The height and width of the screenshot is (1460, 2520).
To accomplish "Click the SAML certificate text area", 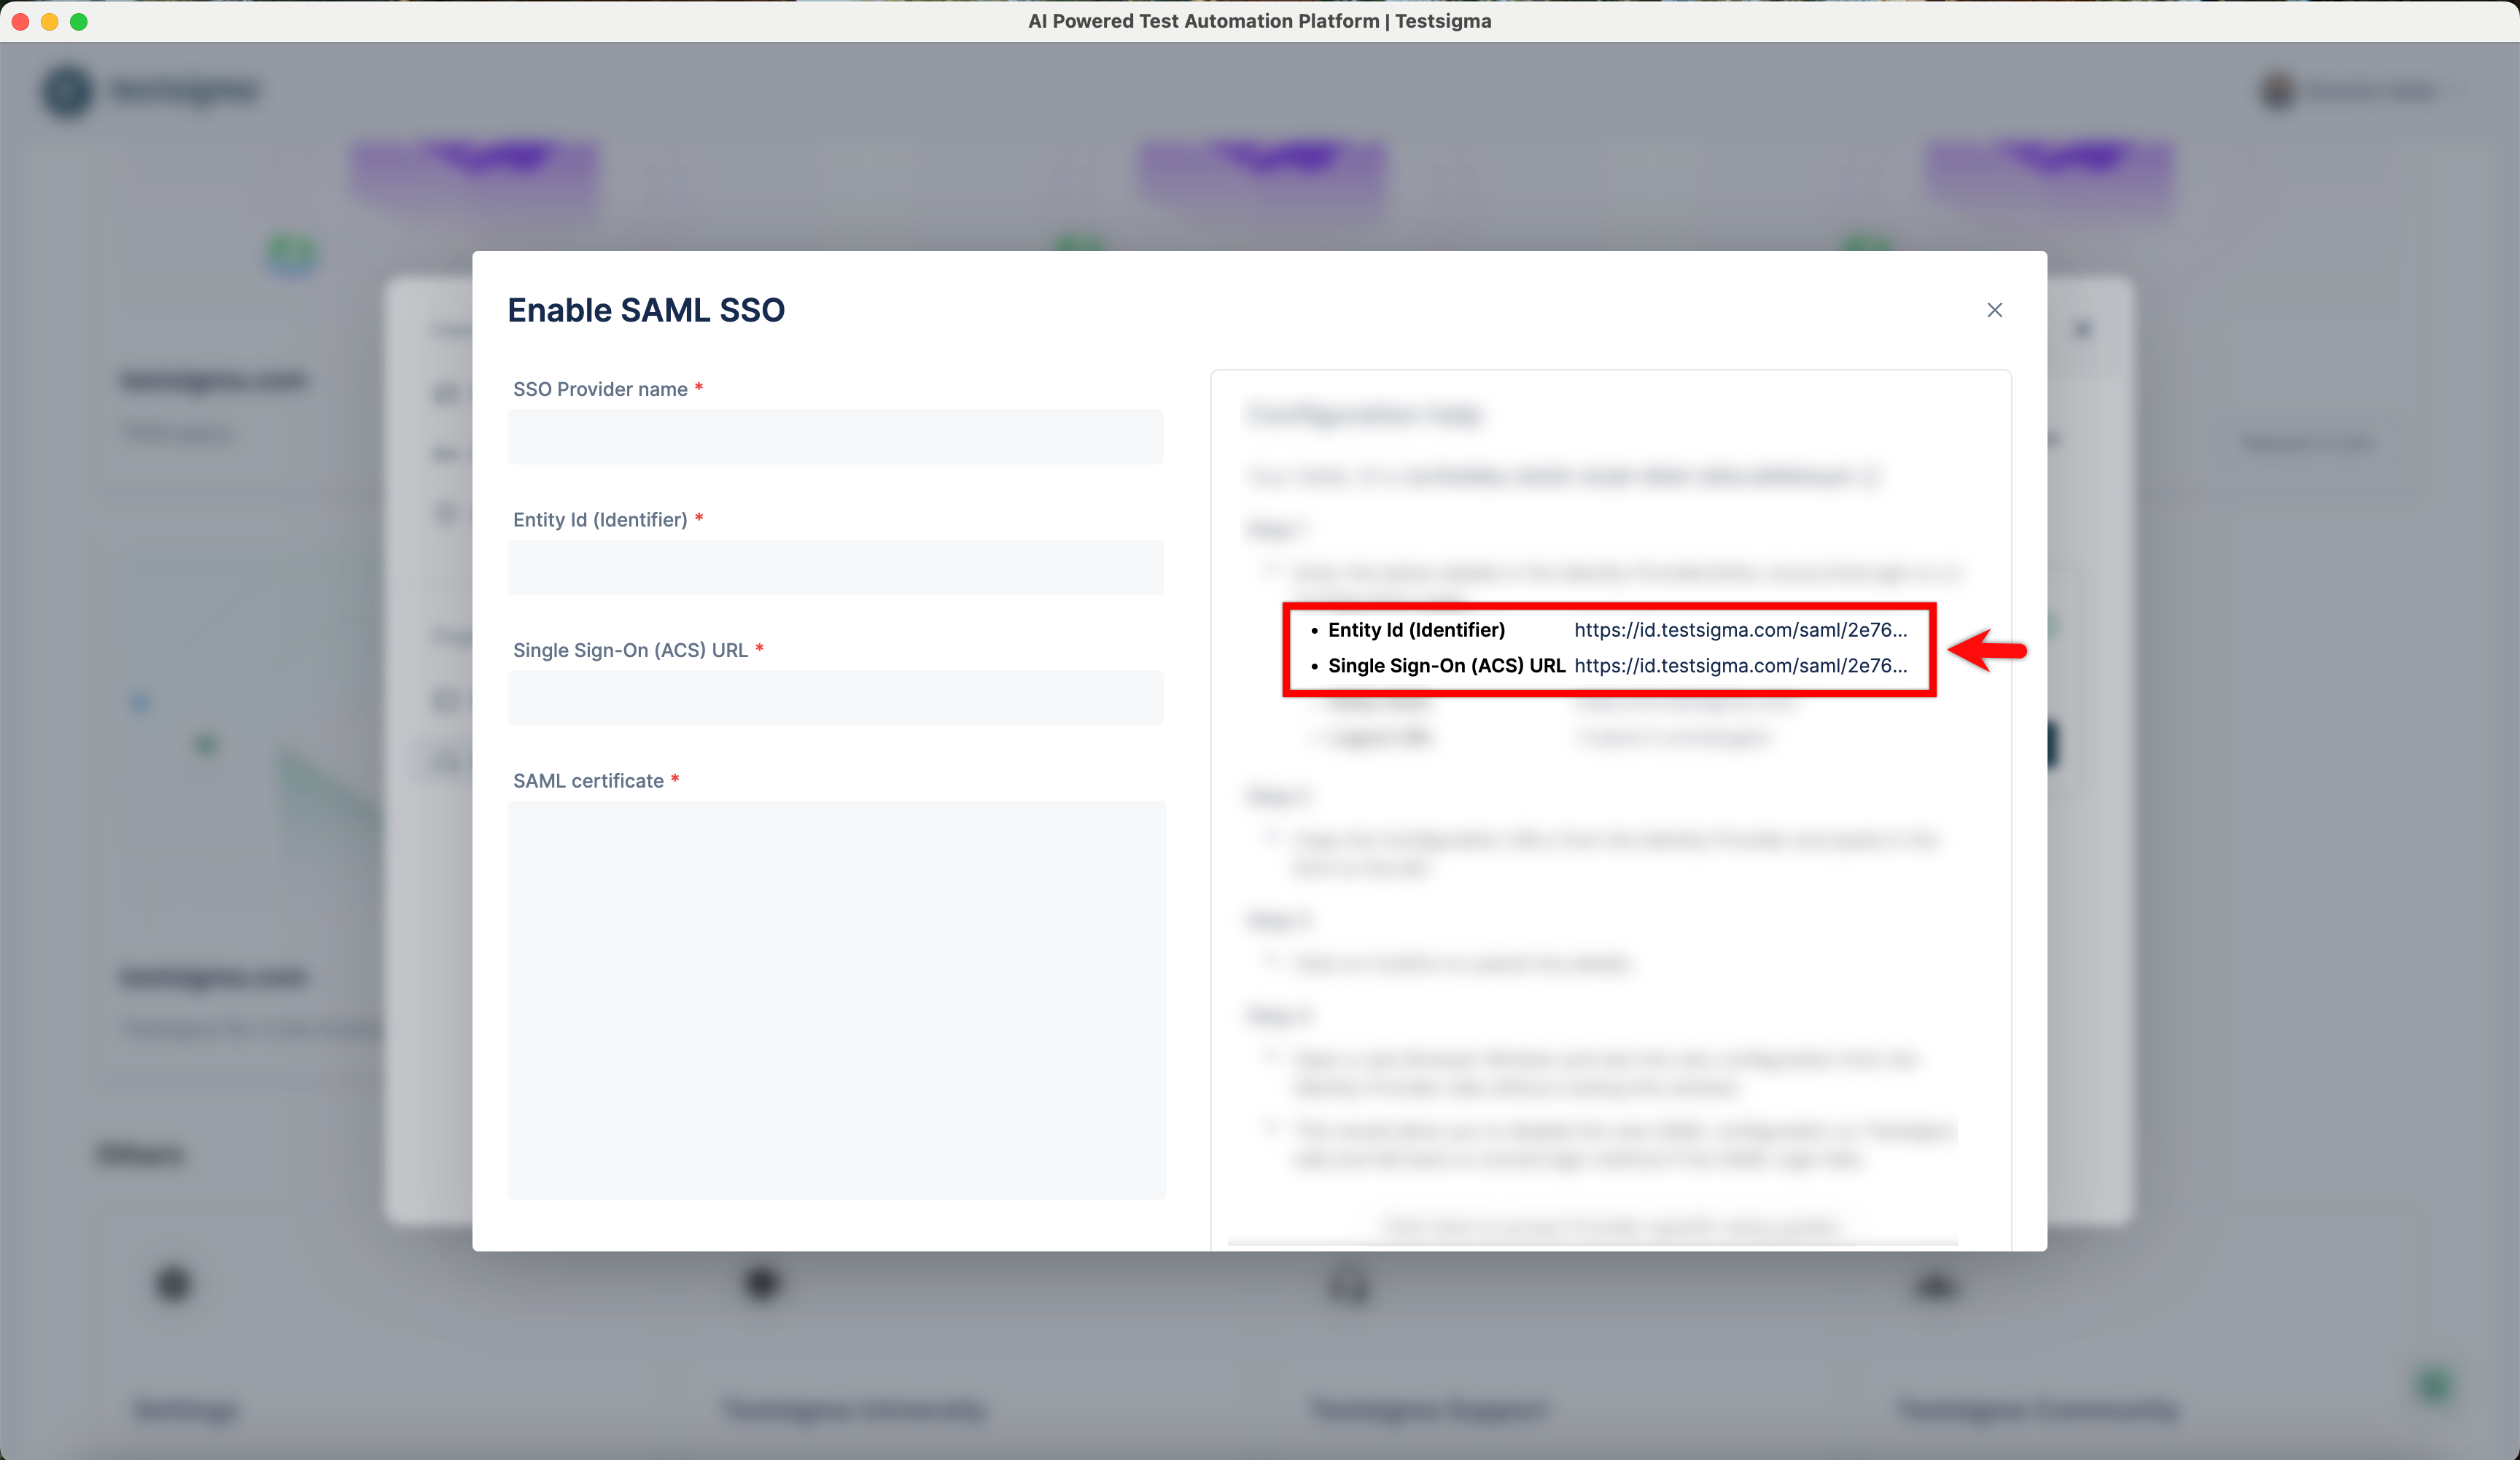I will pyautogui.click(x=836, y=1000).
